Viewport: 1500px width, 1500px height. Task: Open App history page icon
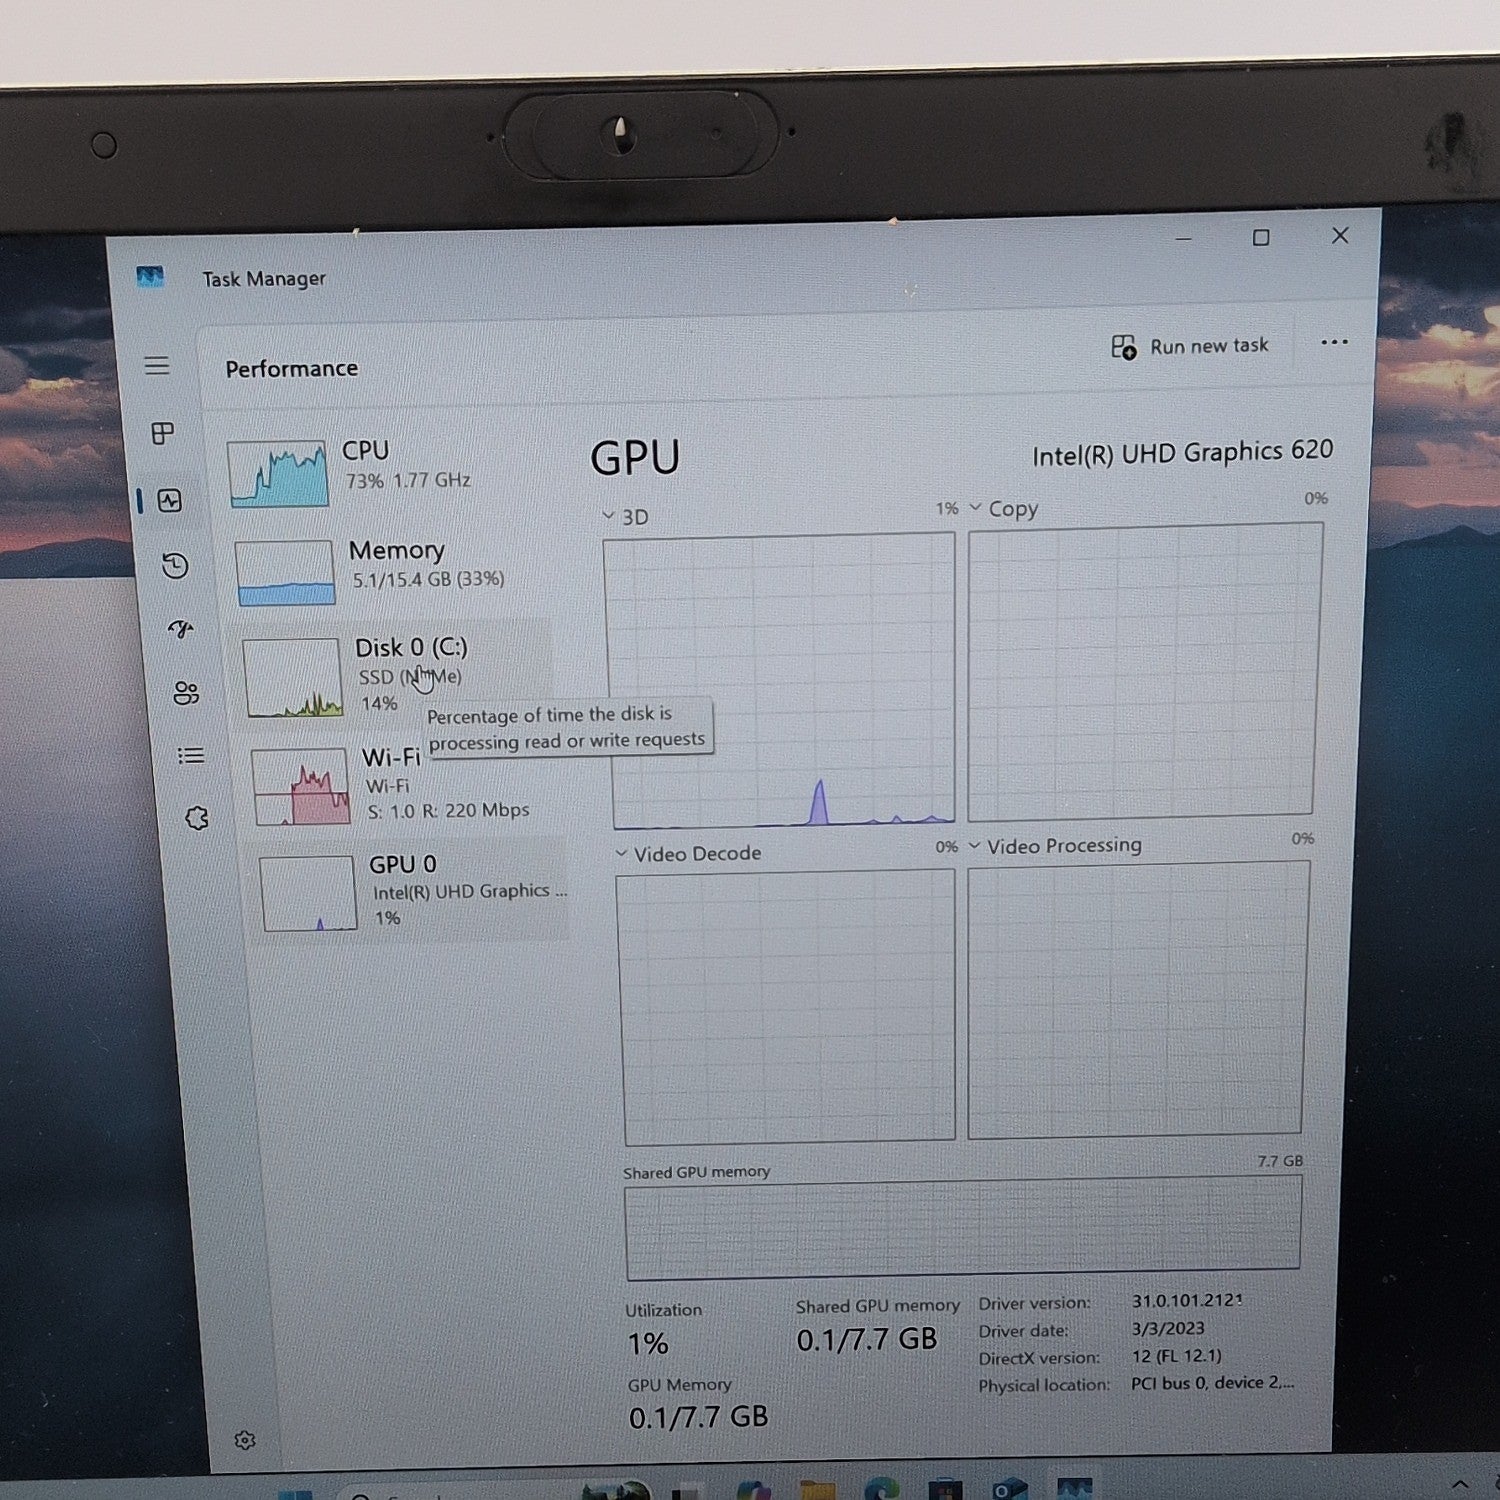[175, 566]
